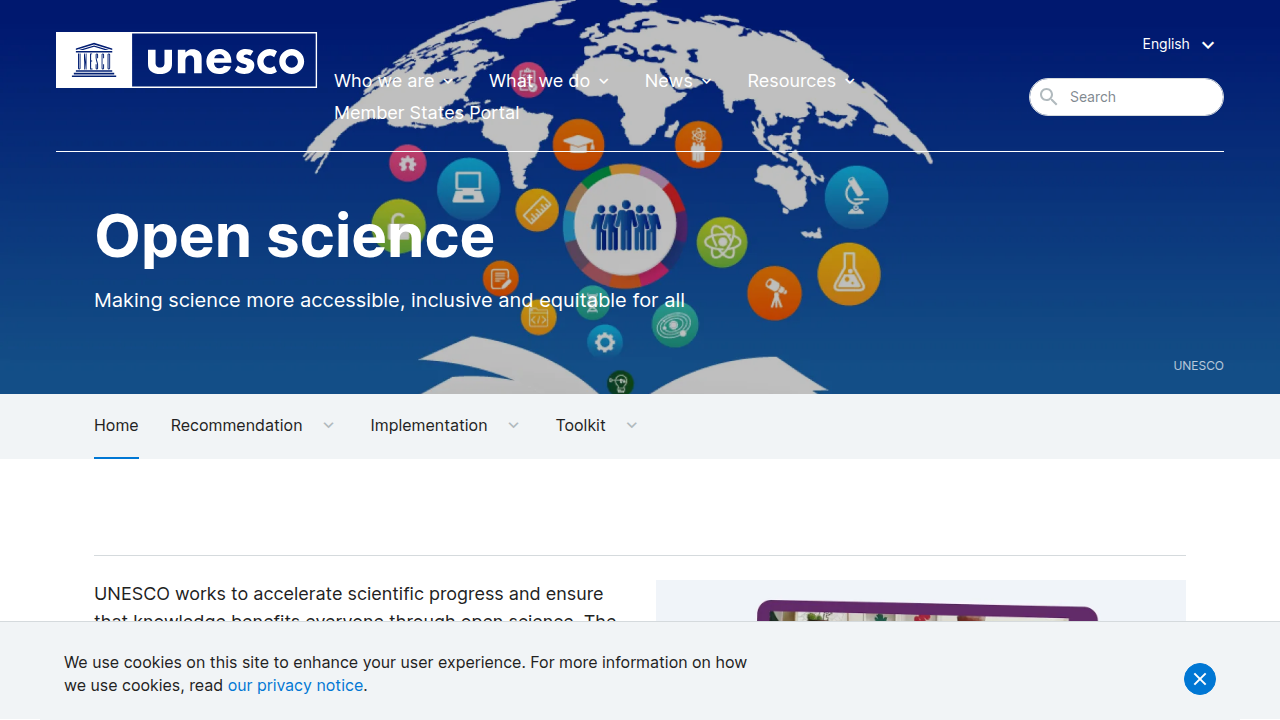Expand the Who we are menu
The image size is (1280, 720).
tap(394, 81)
